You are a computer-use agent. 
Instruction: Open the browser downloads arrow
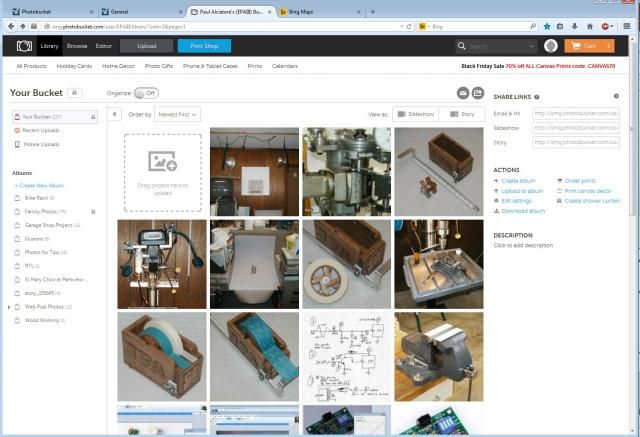coord(575,26)
